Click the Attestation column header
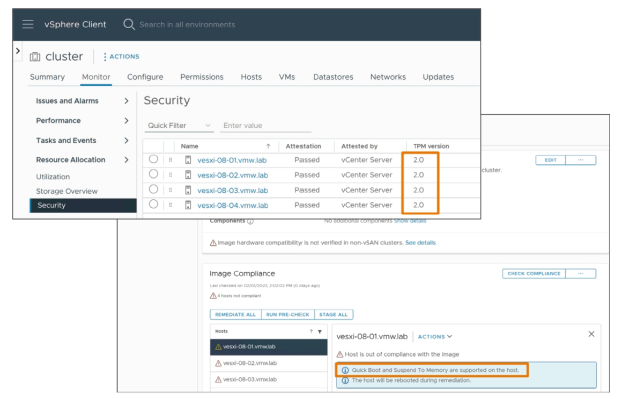 [x=303, y=146]
